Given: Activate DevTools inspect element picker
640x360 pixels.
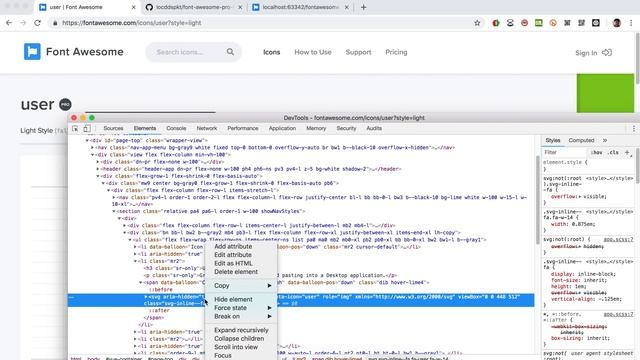Looking at the screenshot, I should (75, 128).
